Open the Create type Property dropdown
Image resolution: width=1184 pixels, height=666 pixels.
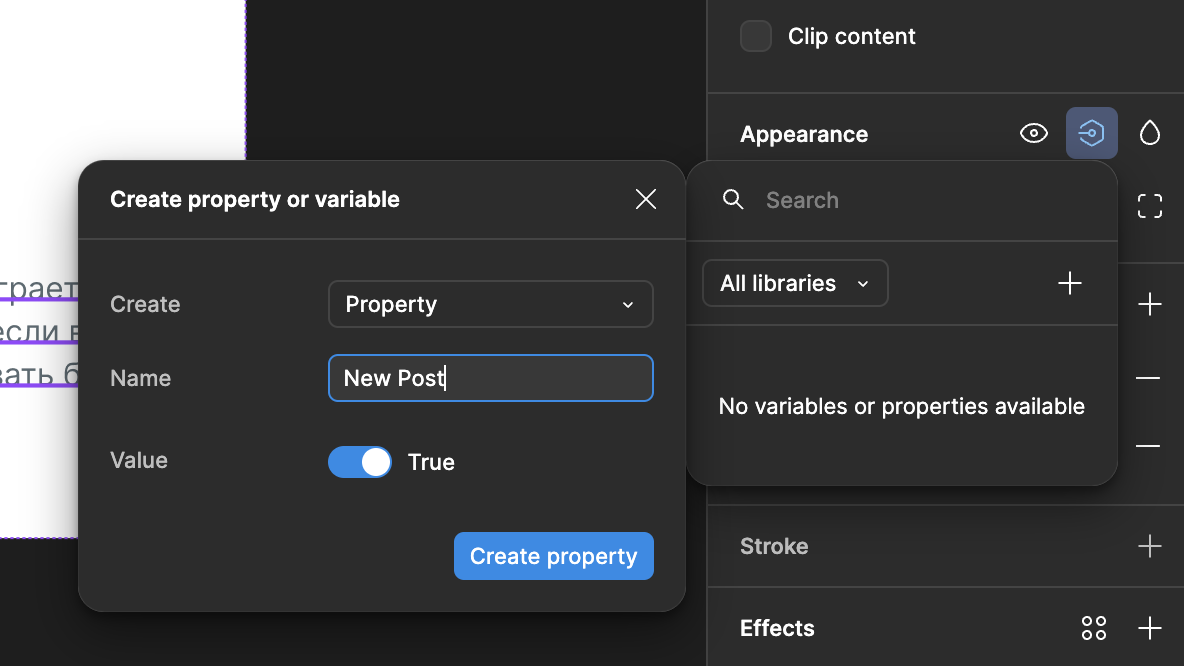490,304
